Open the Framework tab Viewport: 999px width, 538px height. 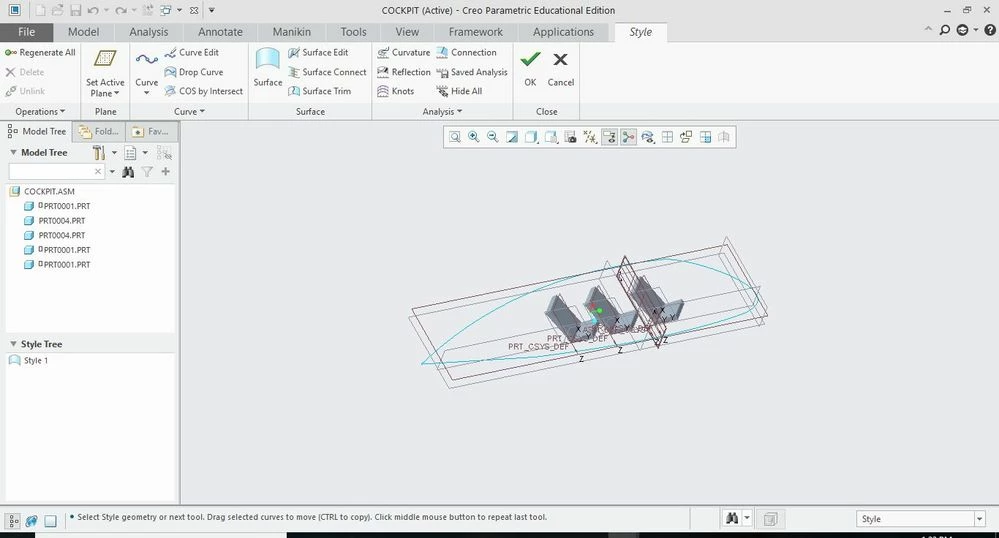[475, 32]
